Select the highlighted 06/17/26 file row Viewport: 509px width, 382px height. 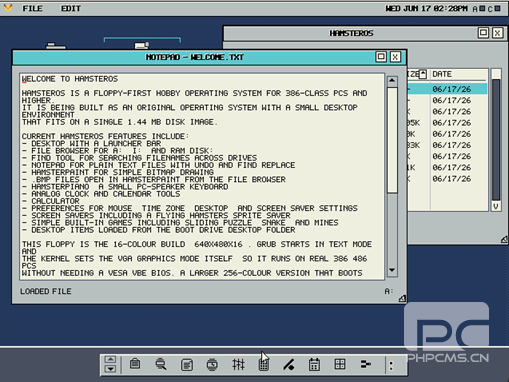447,89
